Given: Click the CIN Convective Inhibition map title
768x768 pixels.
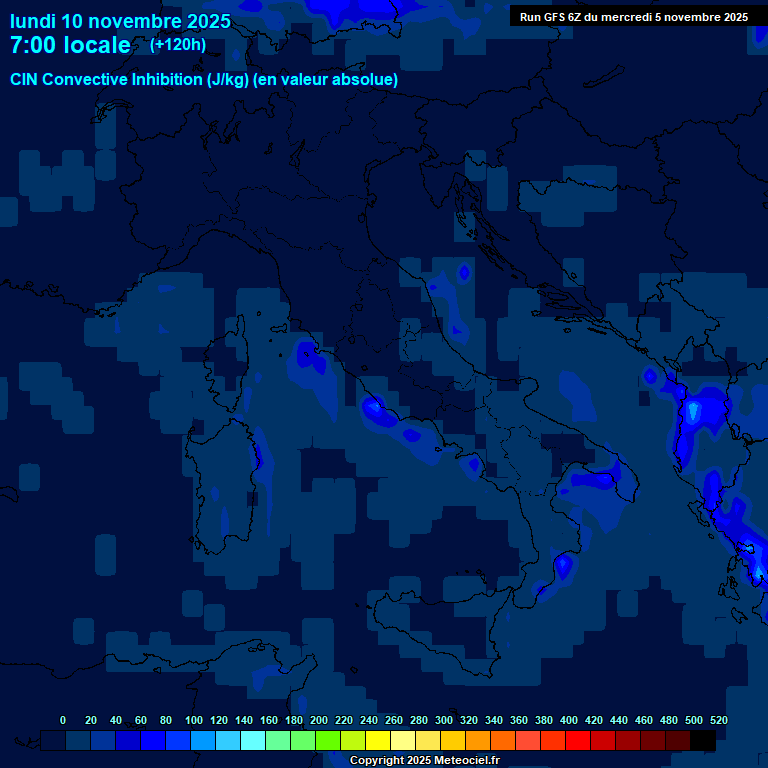Looking at the screenshot, I should point(204,80).
